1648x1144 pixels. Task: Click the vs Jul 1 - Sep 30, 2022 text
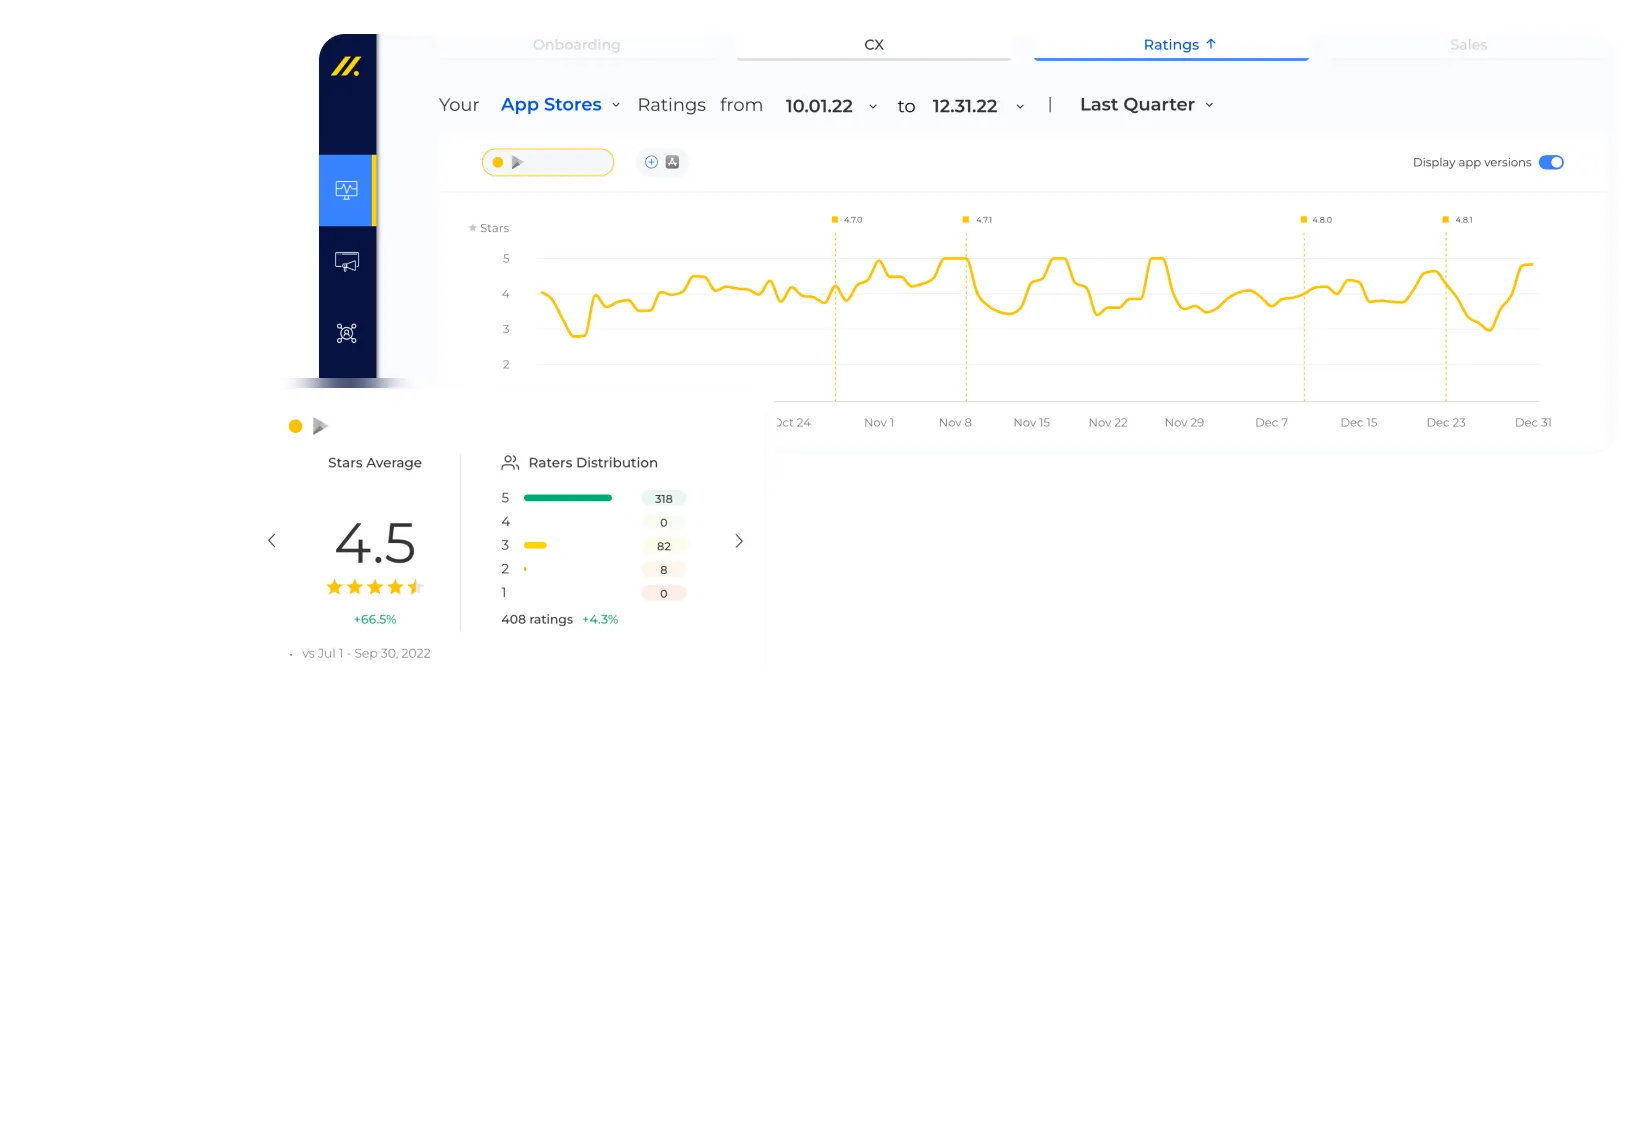(366, 654)
